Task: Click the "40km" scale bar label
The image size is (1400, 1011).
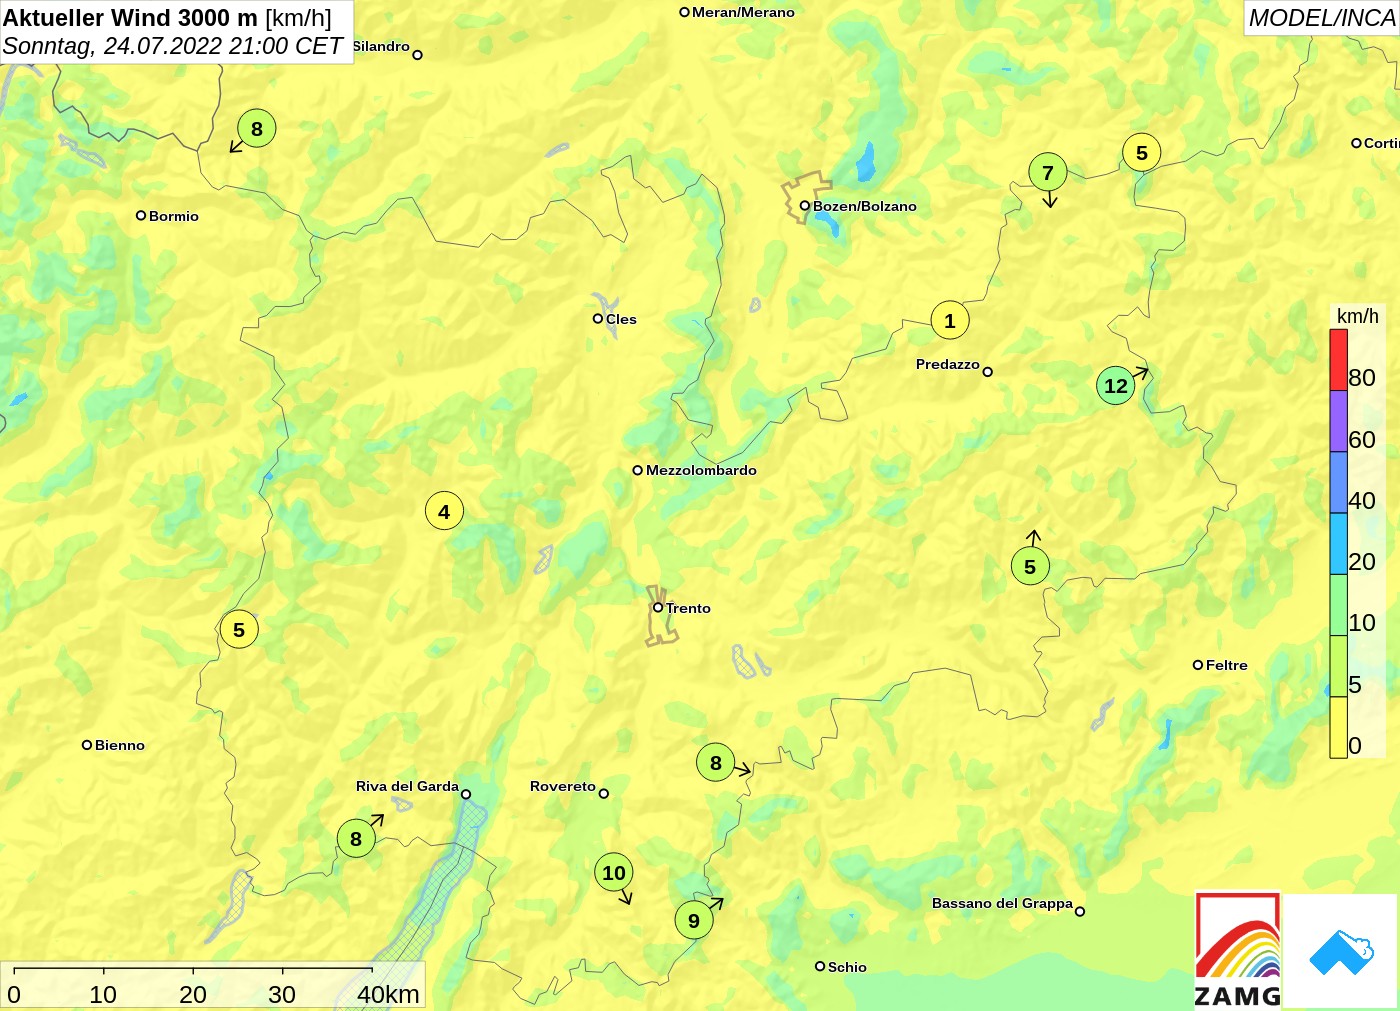Action: point(388,994)
